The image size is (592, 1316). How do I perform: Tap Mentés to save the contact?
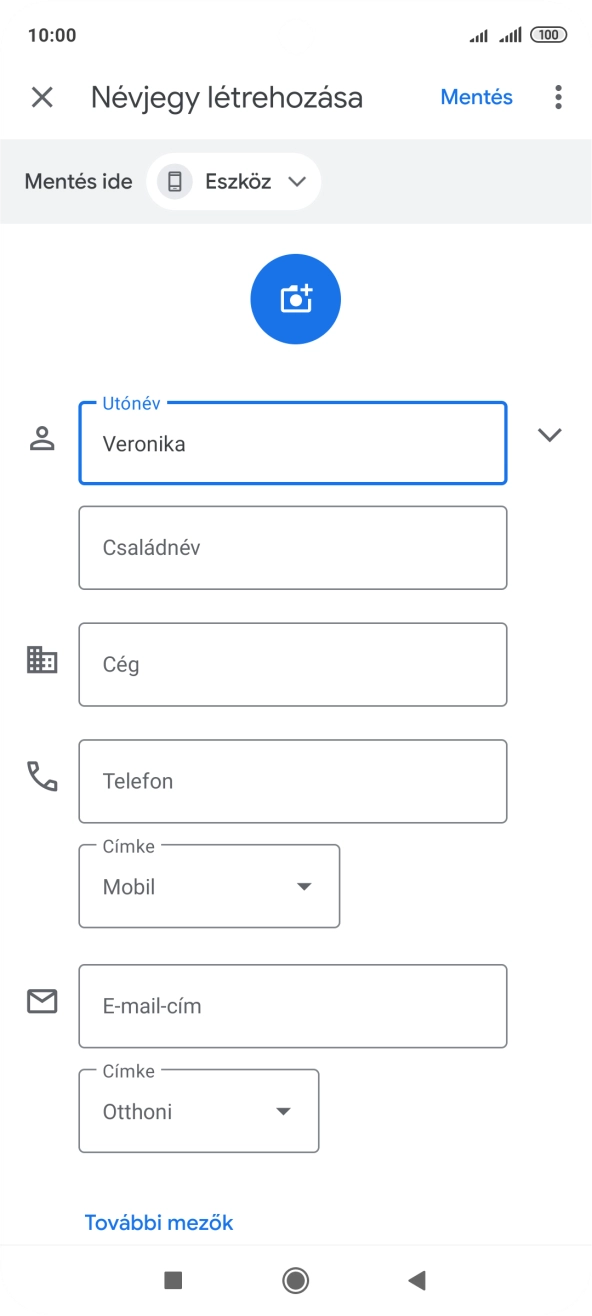click(x=476, y=97)
